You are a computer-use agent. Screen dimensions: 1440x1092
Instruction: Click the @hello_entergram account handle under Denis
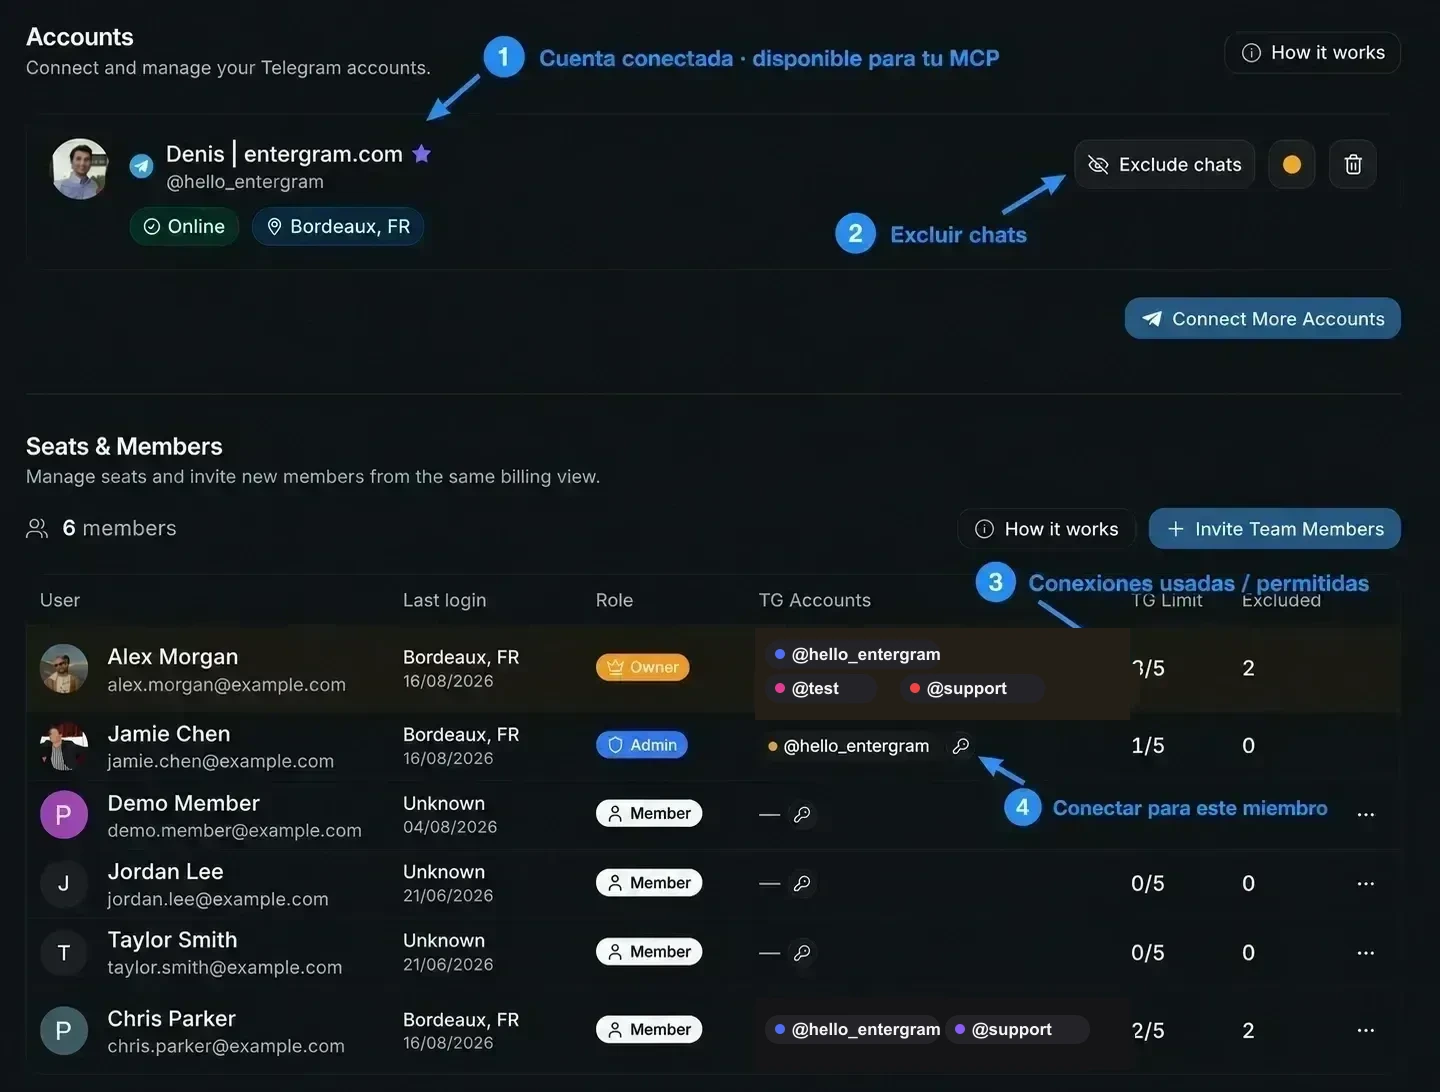(x=245, y=182)
